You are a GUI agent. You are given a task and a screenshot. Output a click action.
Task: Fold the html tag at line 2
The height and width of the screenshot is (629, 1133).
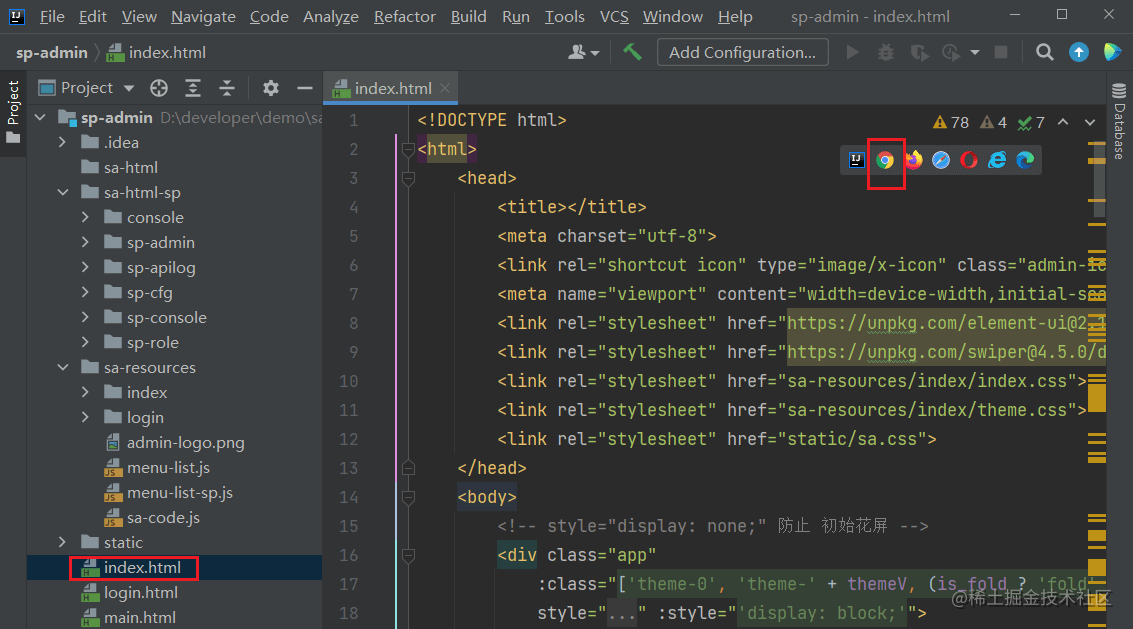(408, 150)
